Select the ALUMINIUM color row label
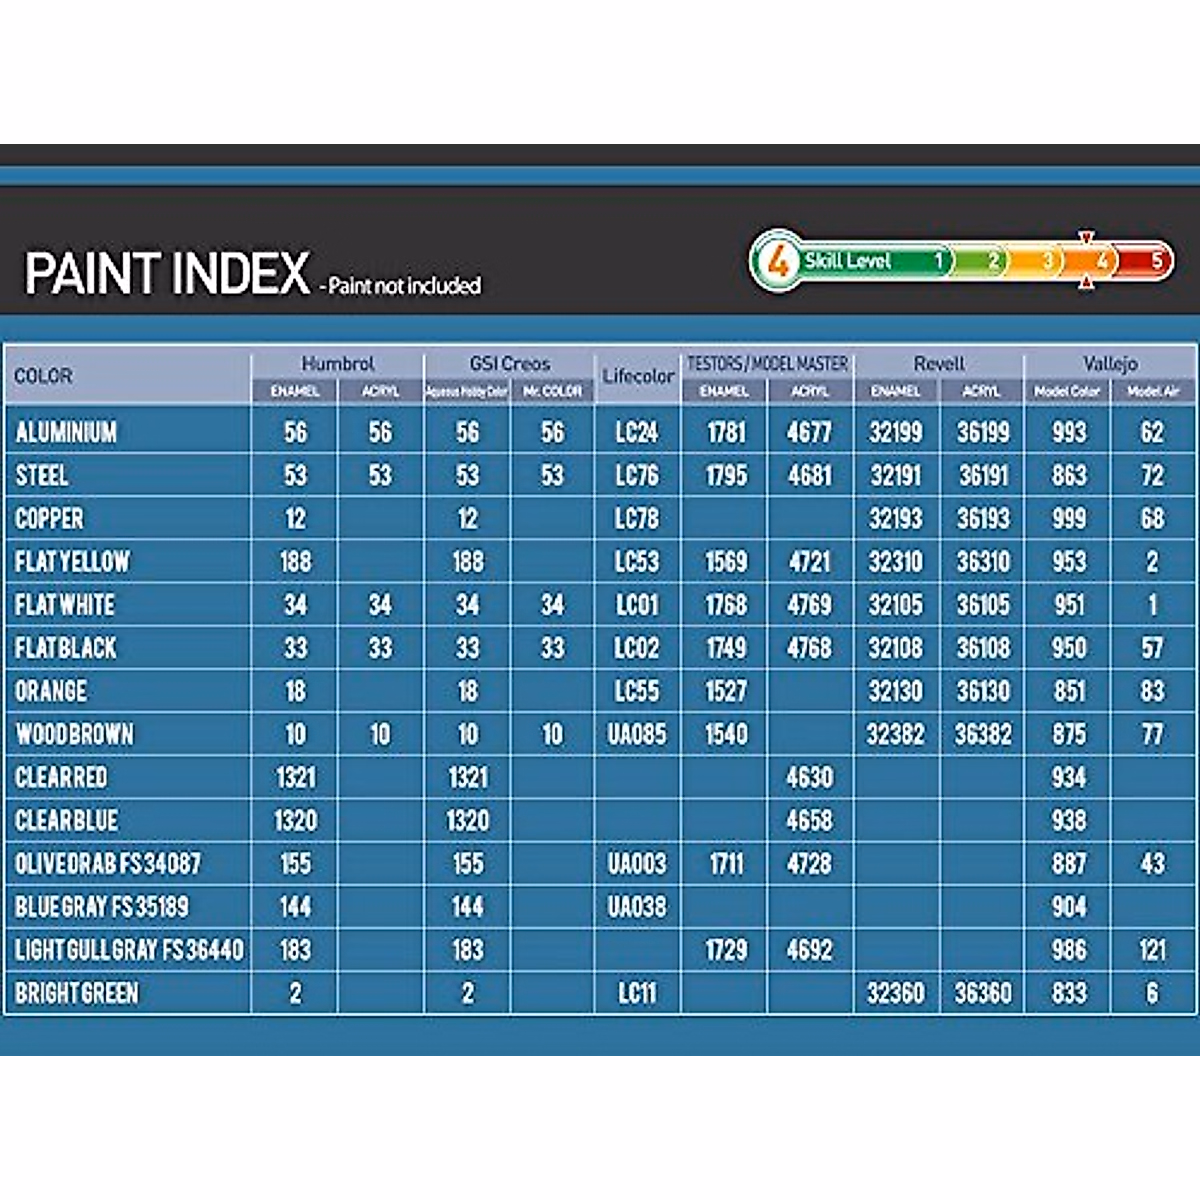Viewport: 1200px width, 1200px height. 66,432
